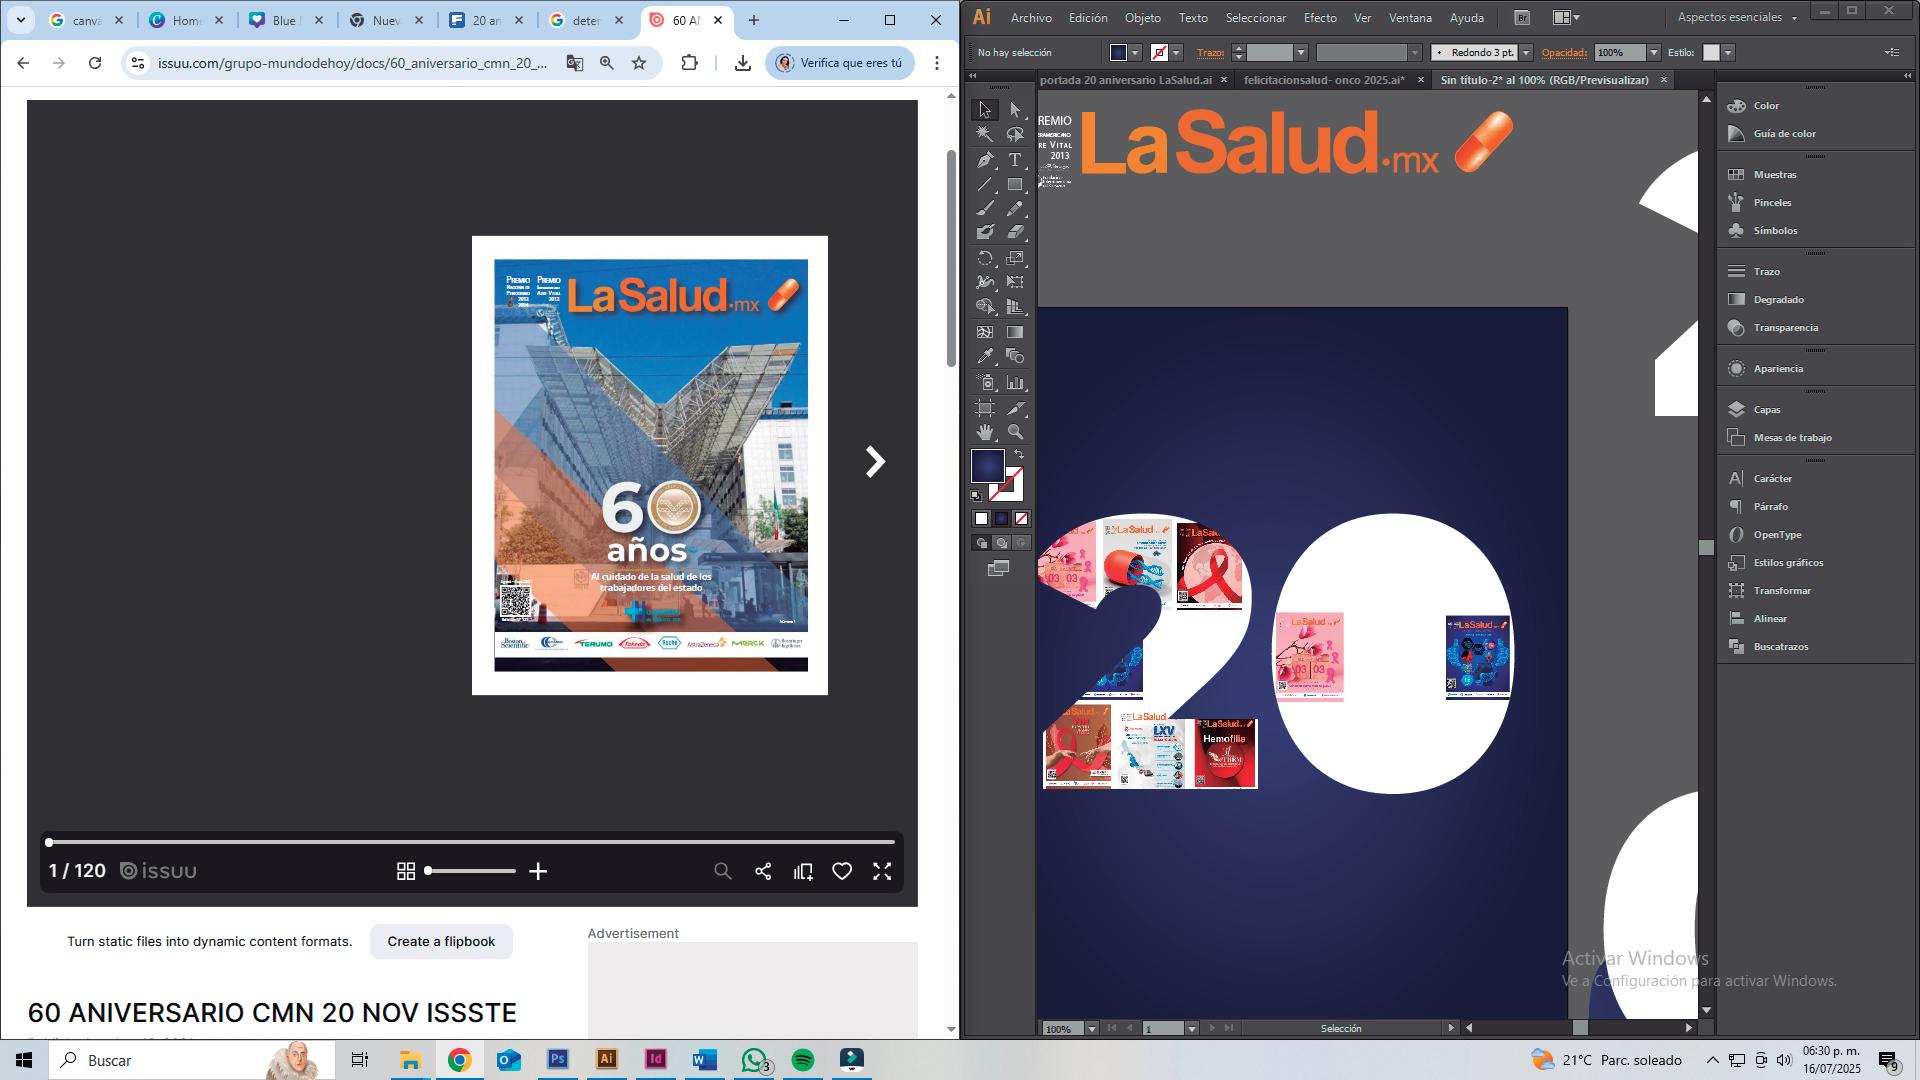The width and height of the screenshot is (1920, 1080).
Task: Activate the Hand tool
Action: tap(985, 433)
